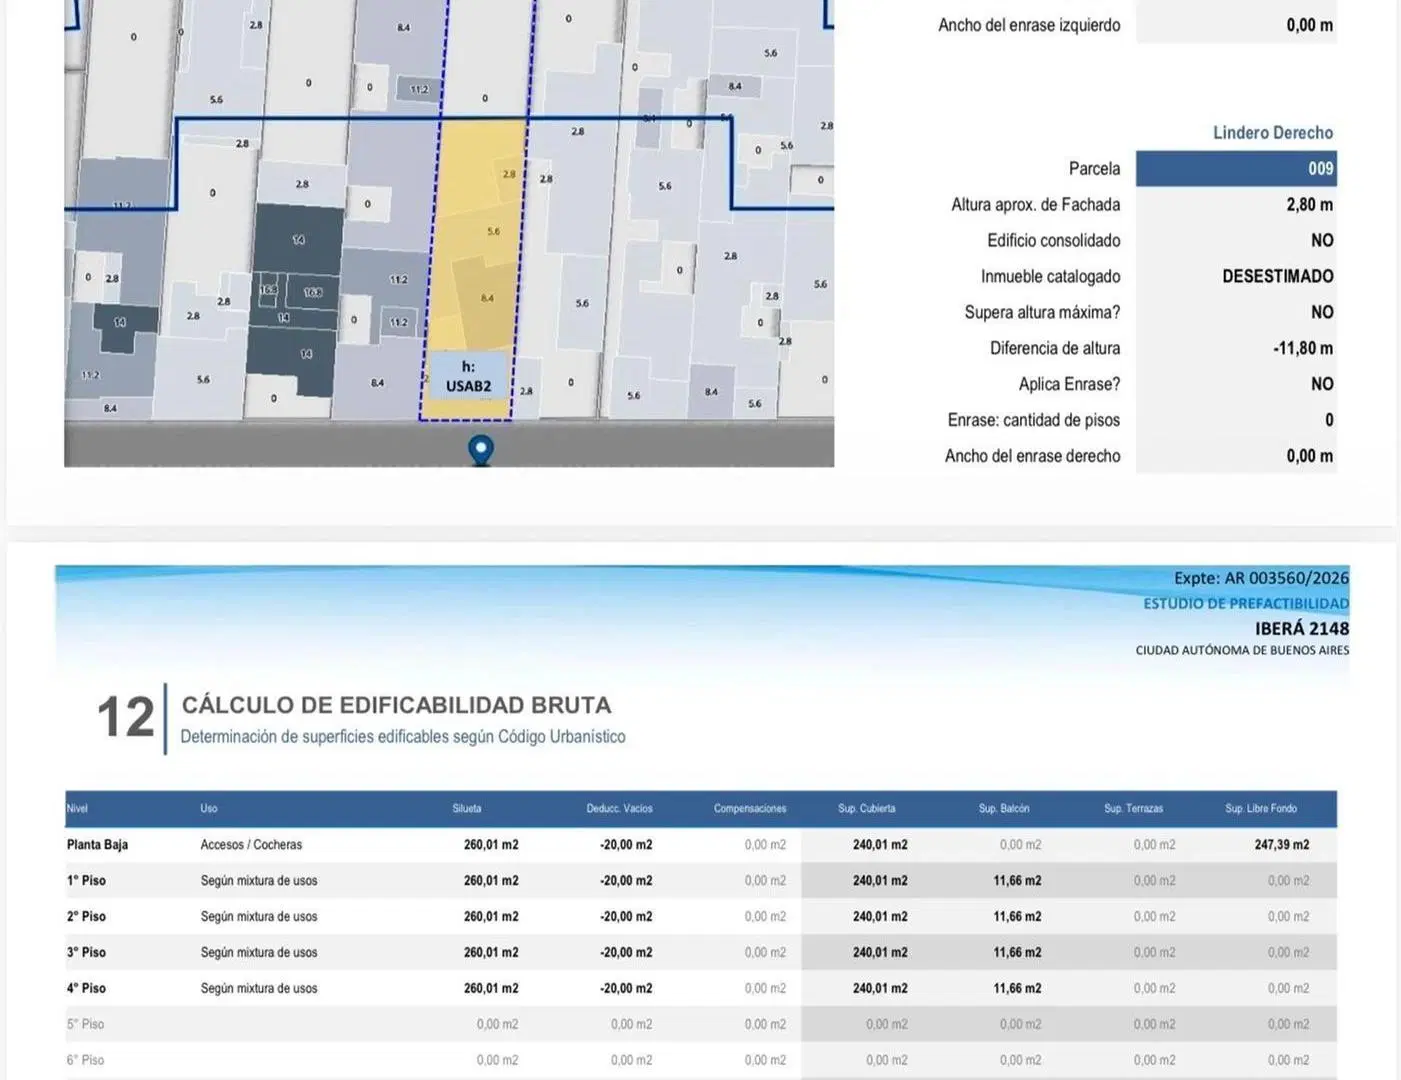Viewport: 1401px width, 1080px height.
Task: Click the 'Sup. Terrazas' column header
Action: tap(1134, 809)
